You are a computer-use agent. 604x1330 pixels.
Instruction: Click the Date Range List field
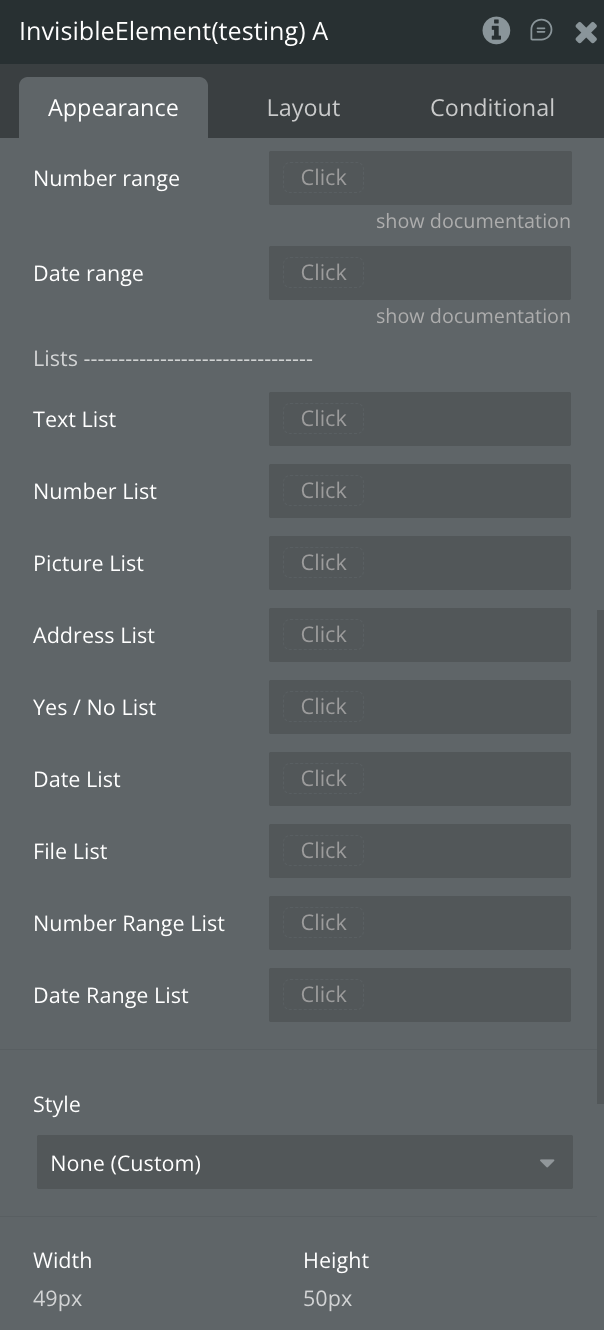click(420, 995)
